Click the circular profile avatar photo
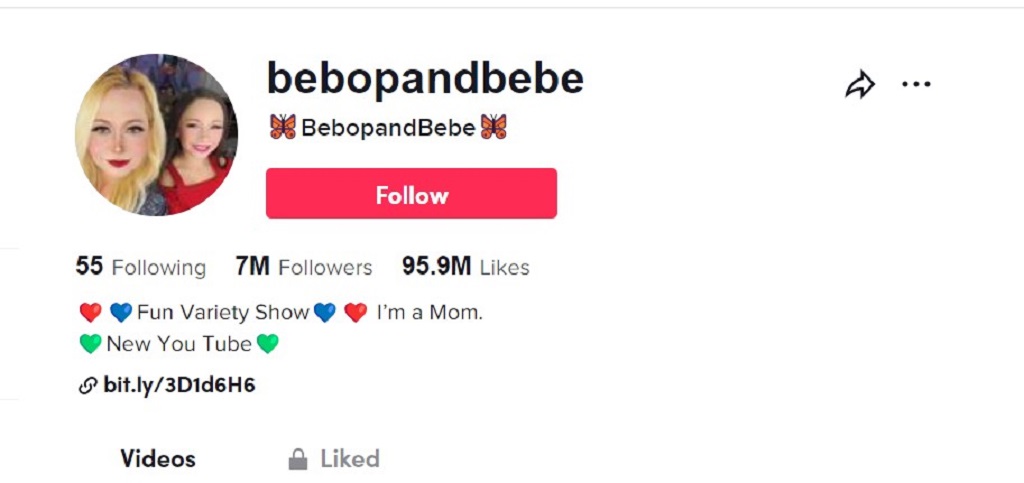Image resolution: width=1024 pixels, height=483 pixels. tap(157, 135)
